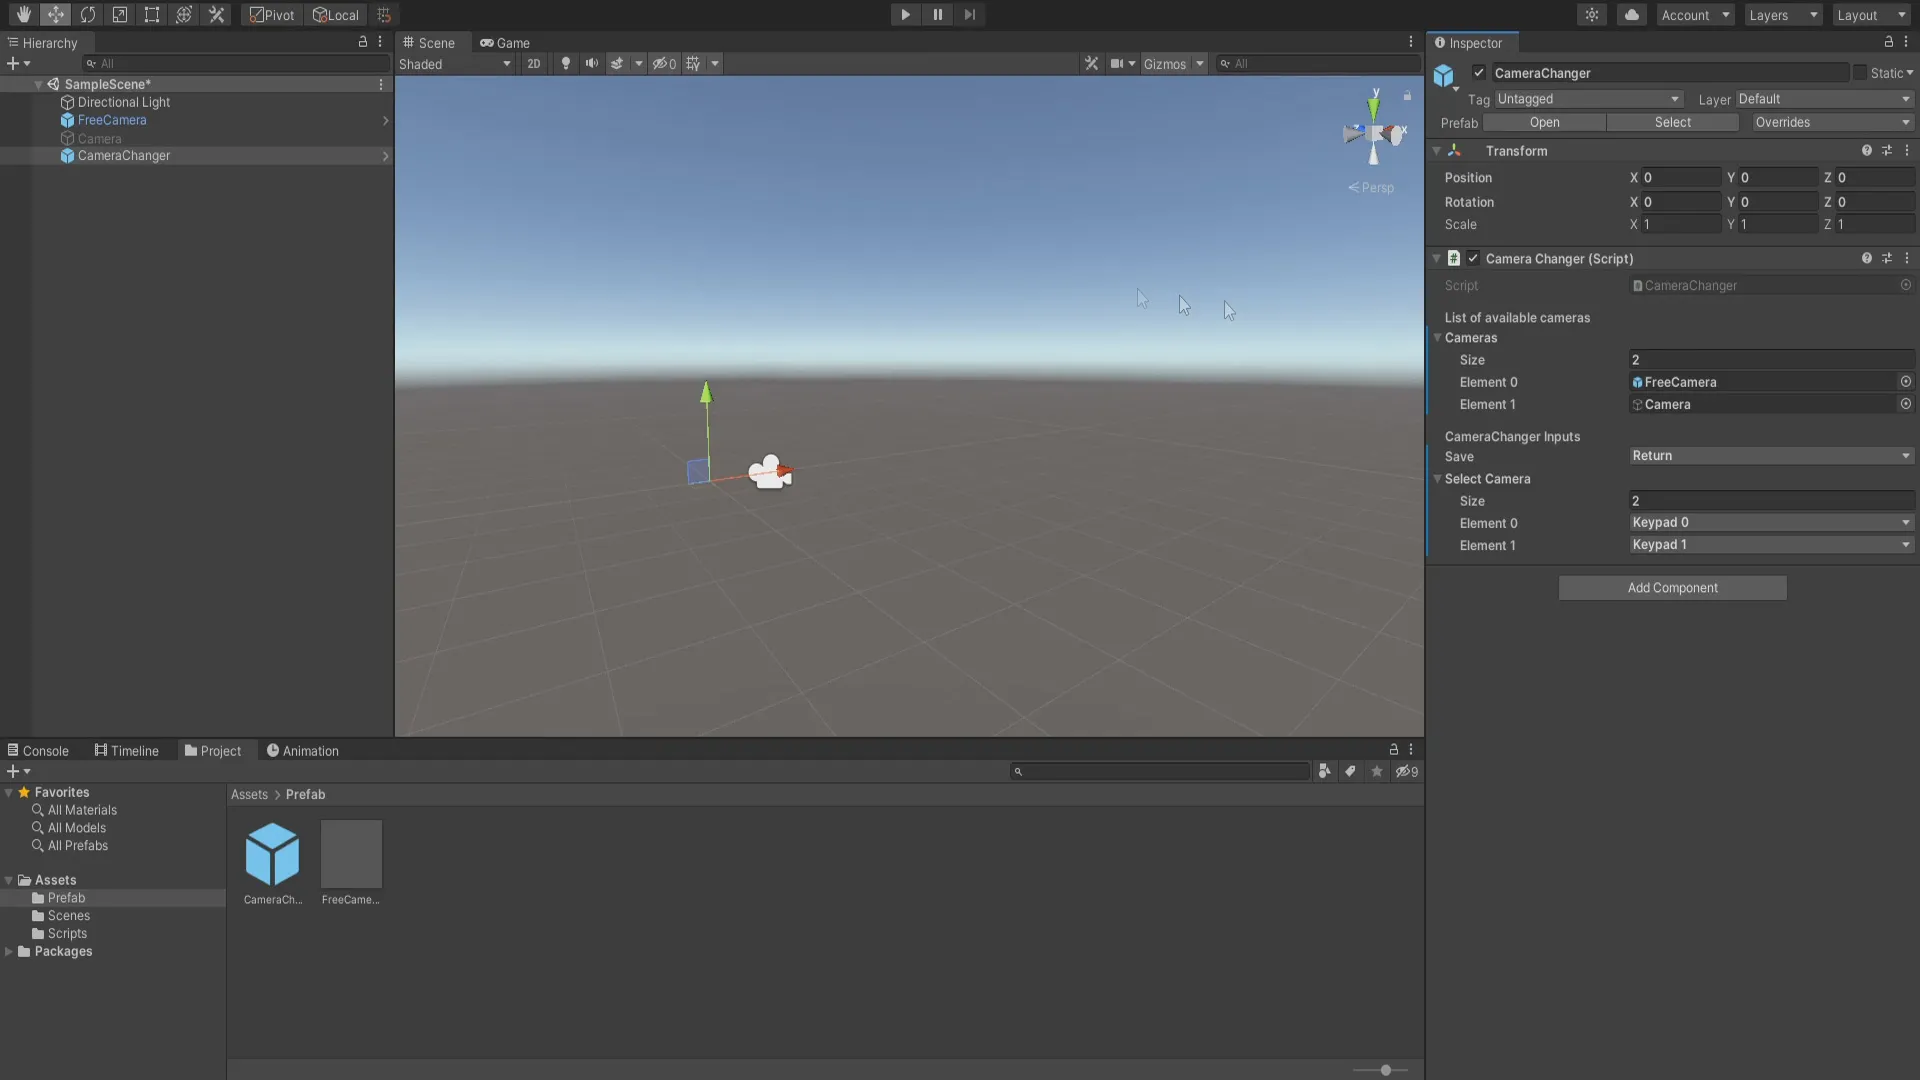Collapse the Cameras list foldout

[x=1438, y=338]
